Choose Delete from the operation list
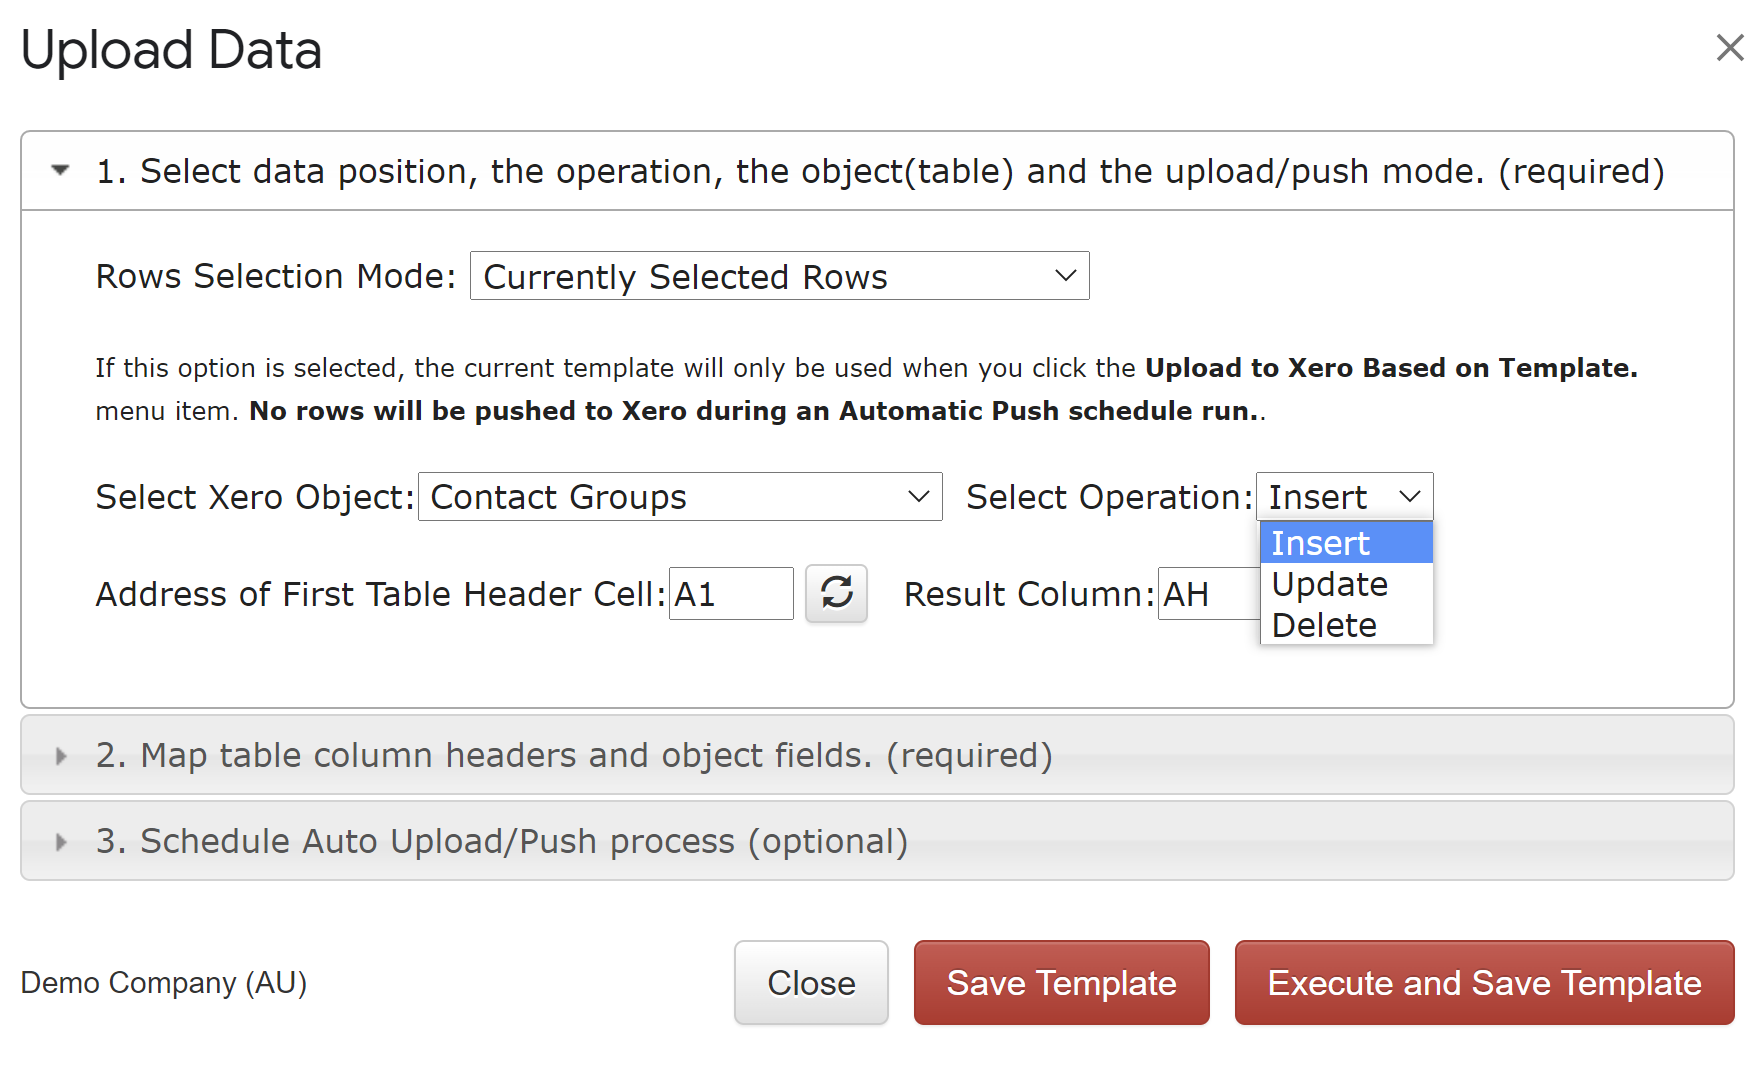Screen dimensions: 1757x1085 coord(1346,625)
